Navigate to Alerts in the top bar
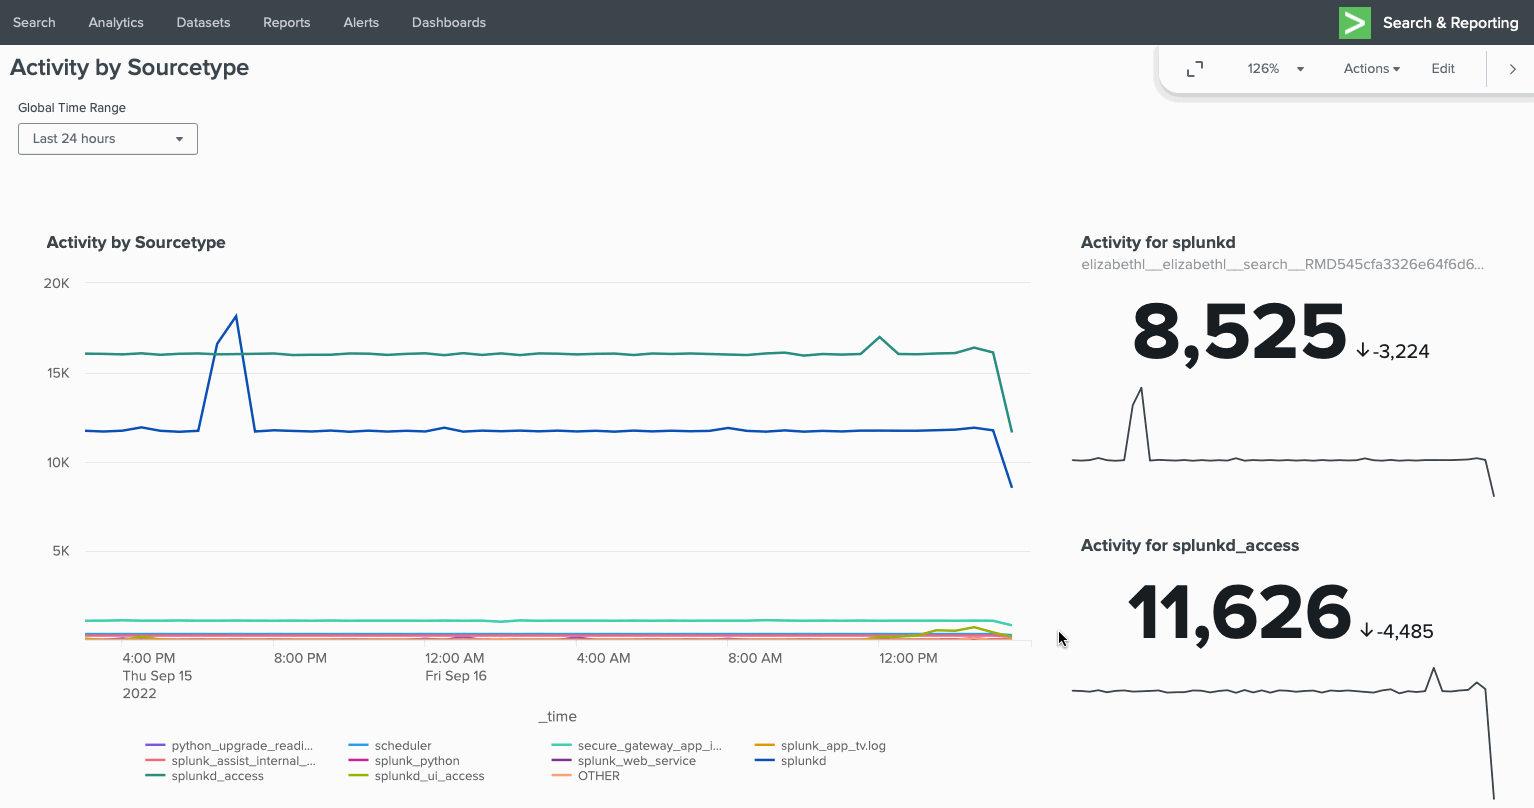The width and height of the screenshot is (1534, 808). pyautogui.click(x=361, y=22)
